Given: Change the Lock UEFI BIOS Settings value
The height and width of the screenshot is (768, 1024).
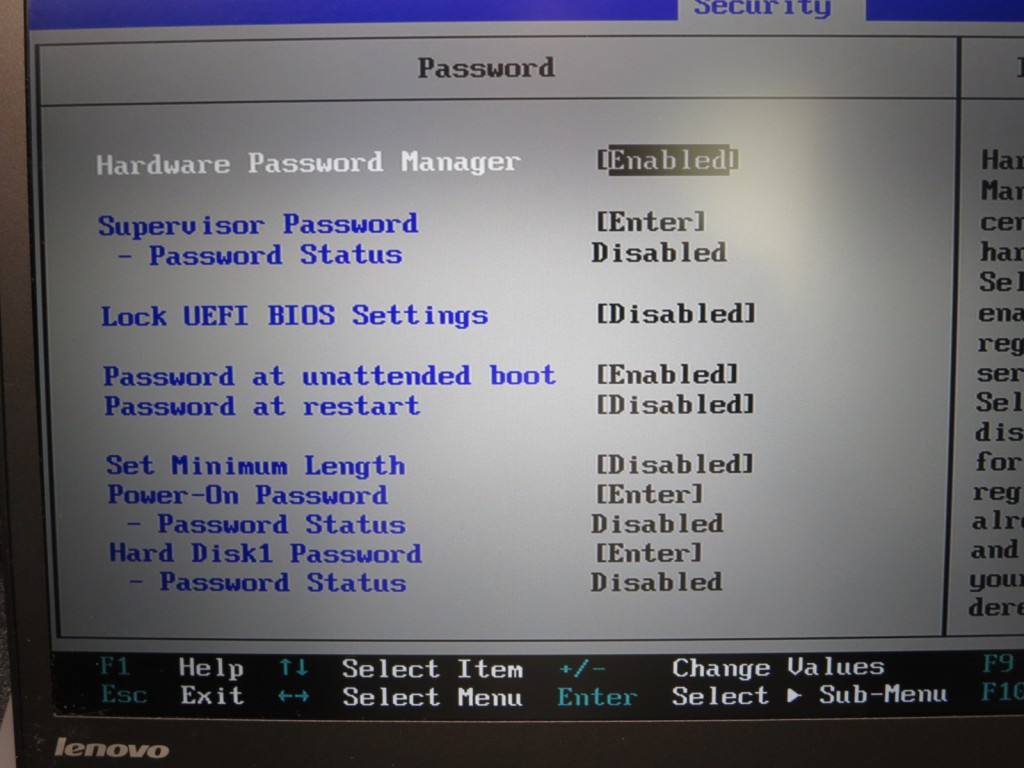Looking at the screenshot, I should pos(675,313).
